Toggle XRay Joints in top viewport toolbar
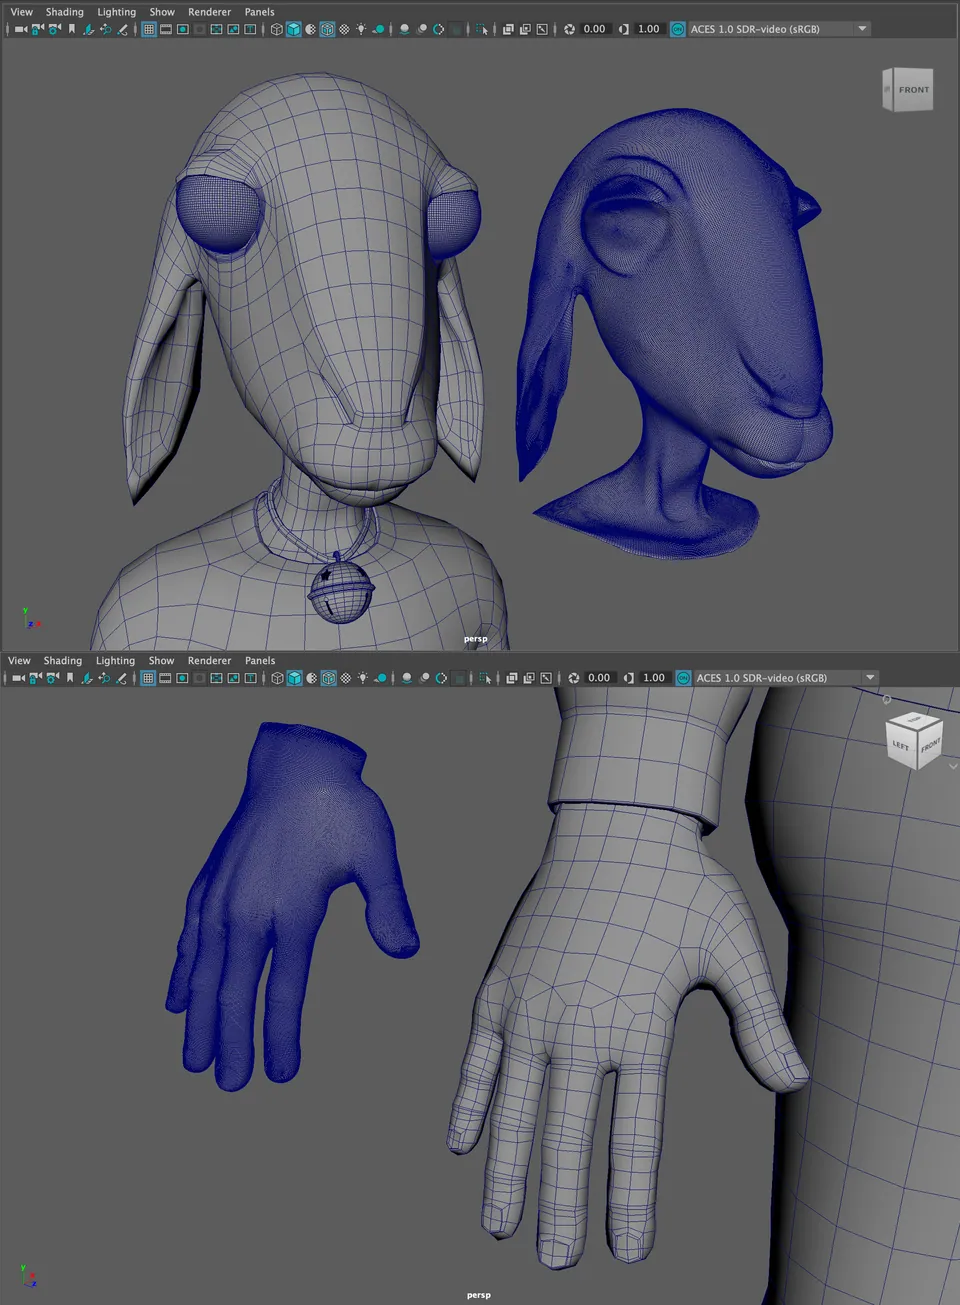960x1305 pixels. tap(542, 29)
